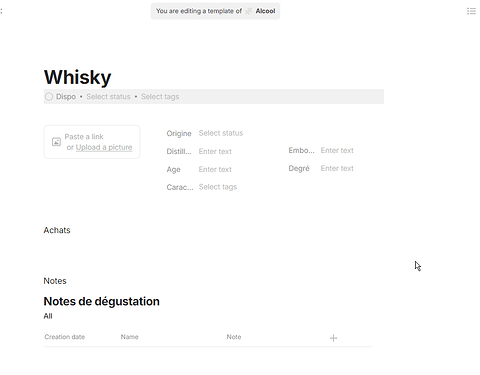Click the Distill... Enter text field

(215, 151)
